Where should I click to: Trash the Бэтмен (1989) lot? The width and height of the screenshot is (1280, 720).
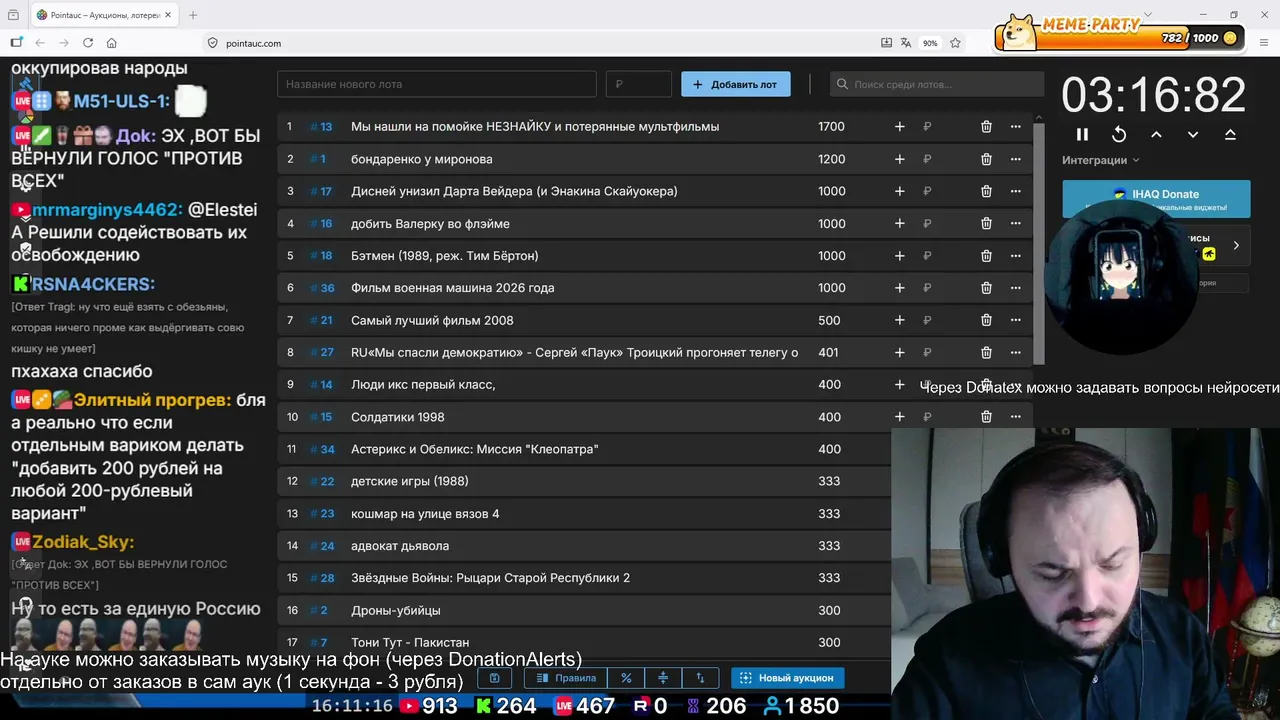[x=986, y=256]
